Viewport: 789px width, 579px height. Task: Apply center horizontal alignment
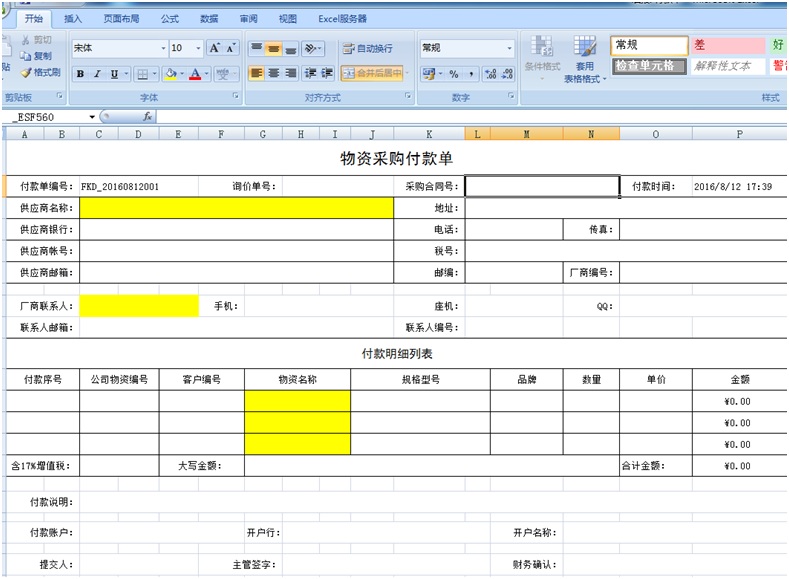point(273,73)
